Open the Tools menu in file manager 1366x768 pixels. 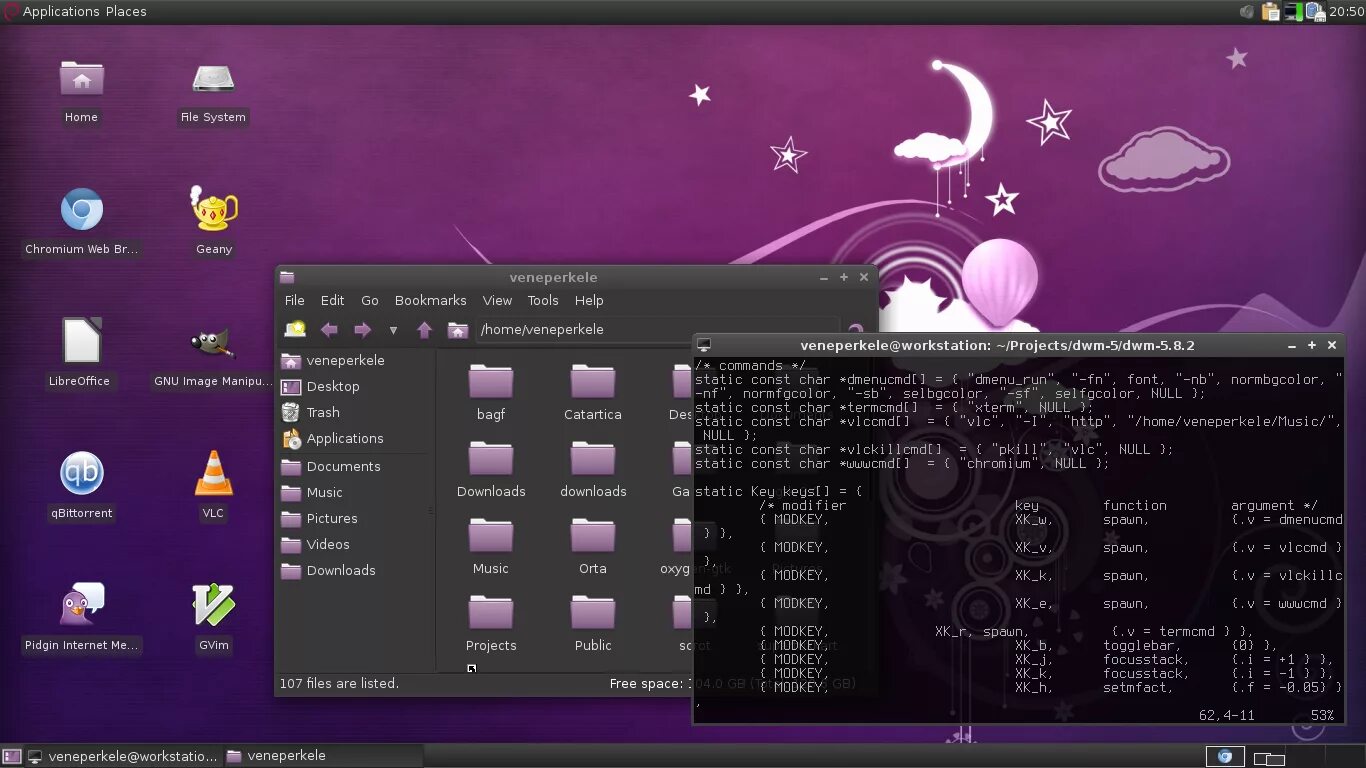click(x=543, y=300)
